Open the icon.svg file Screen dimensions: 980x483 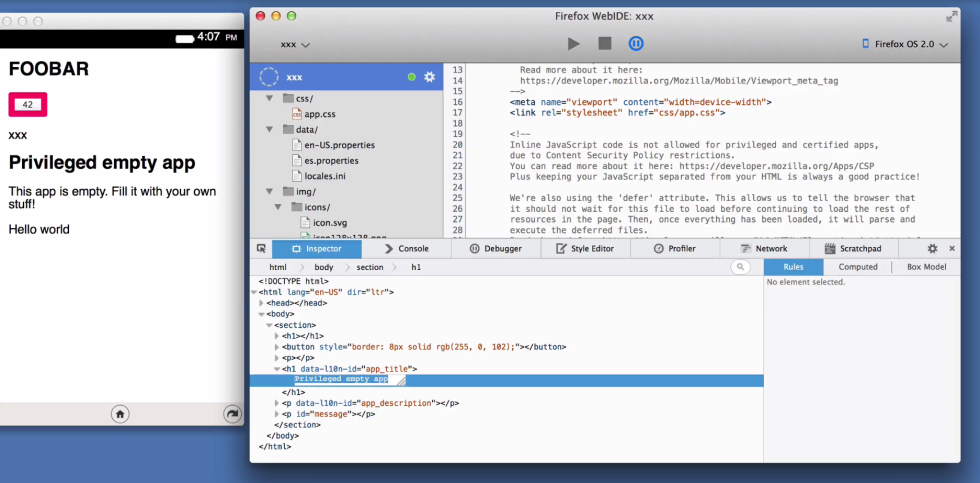tap(330, 222)
